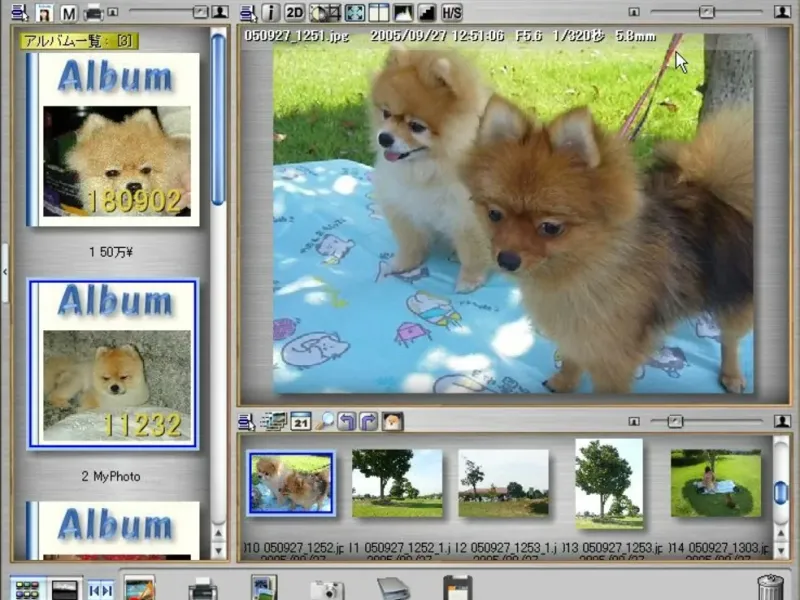The width and height of the screenshot is (800, 600).
Task: Click the digital camera icon in bottom bar
Action: tap(326, 588)
